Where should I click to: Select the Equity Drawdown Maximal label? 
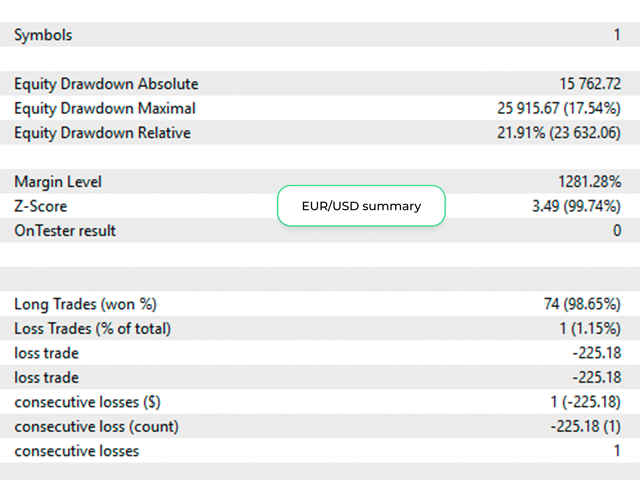(x=105, y=109)
